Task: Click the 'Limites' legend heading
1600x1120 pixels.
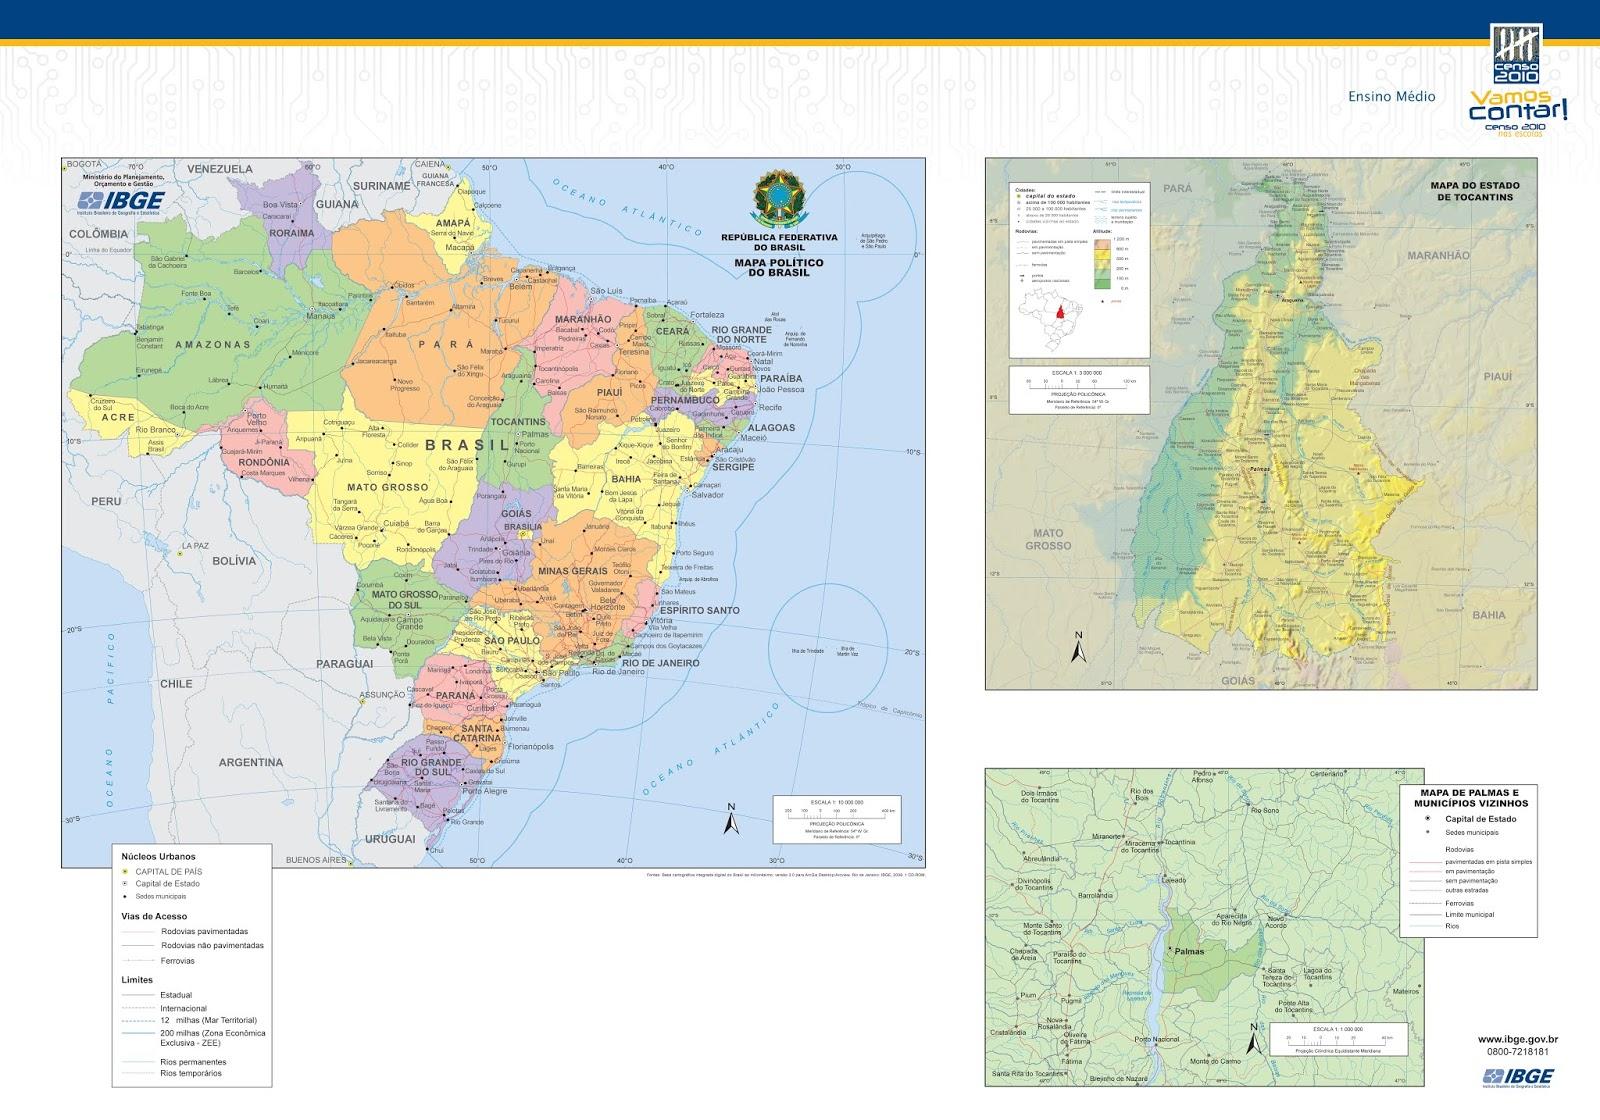Action: [x=137, y=980]
